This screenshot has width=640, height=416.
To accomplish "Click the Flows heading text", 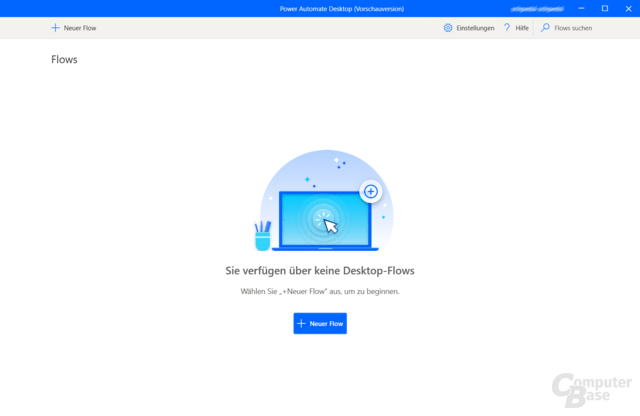I will click(64, 60).
